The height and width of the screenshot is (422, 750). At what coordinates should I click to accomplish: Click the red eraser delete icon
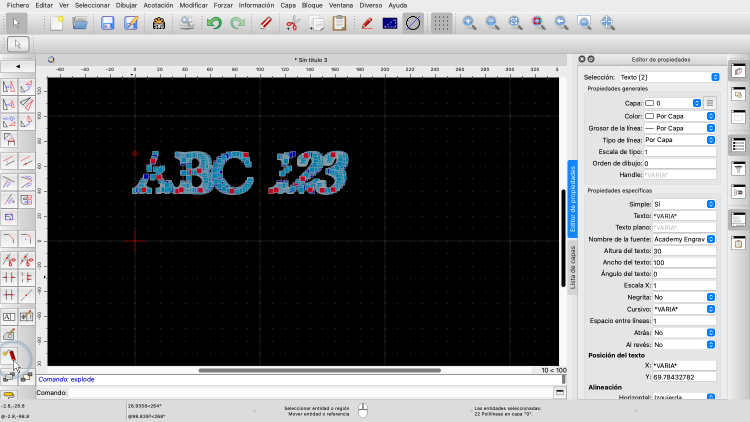click(265, 23)
